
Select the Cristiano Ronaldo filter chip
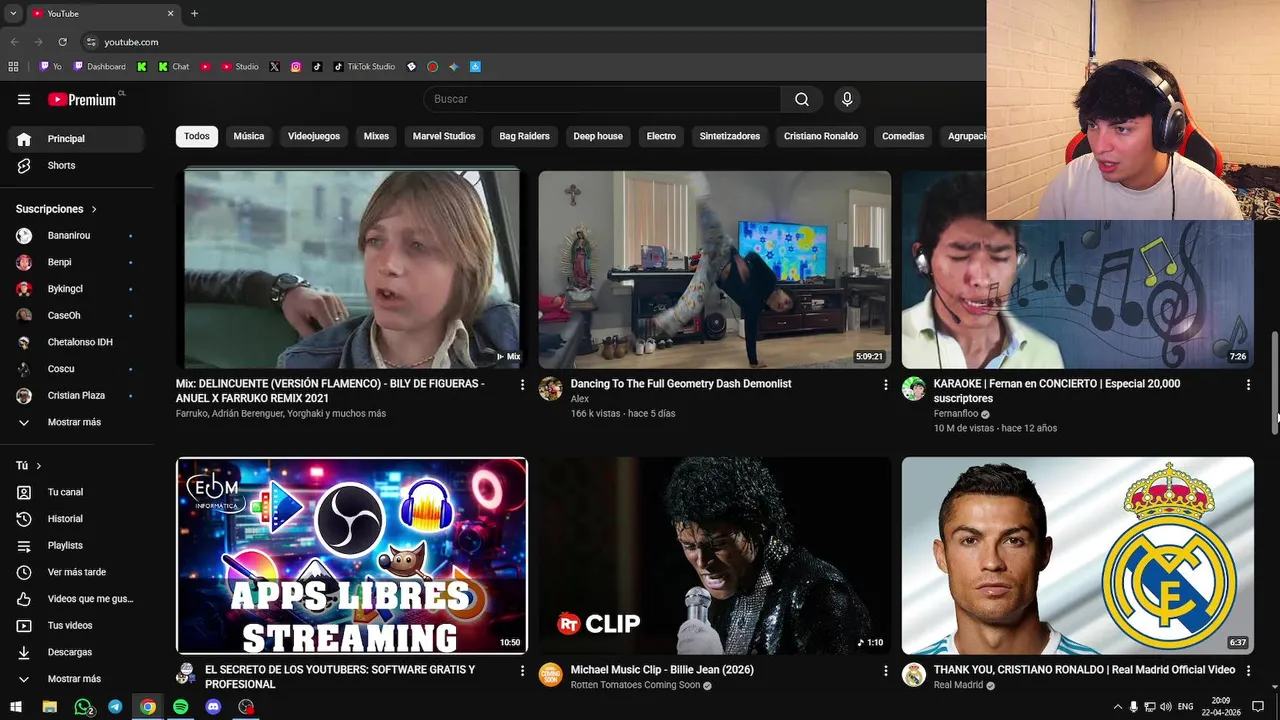[x=821, y=136]
